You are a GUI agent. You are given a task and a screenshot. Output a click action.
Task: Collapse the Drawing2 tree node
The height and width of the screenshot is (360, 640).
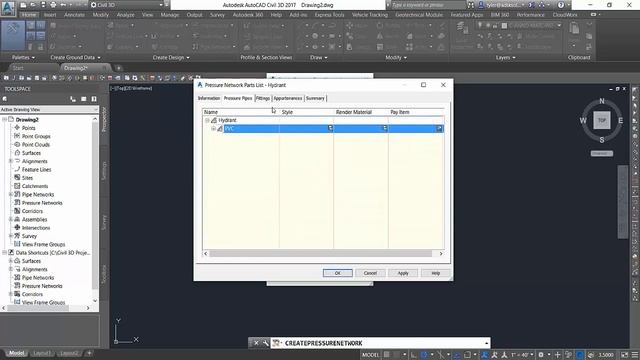pyautogui.click(x=4, y=120)
